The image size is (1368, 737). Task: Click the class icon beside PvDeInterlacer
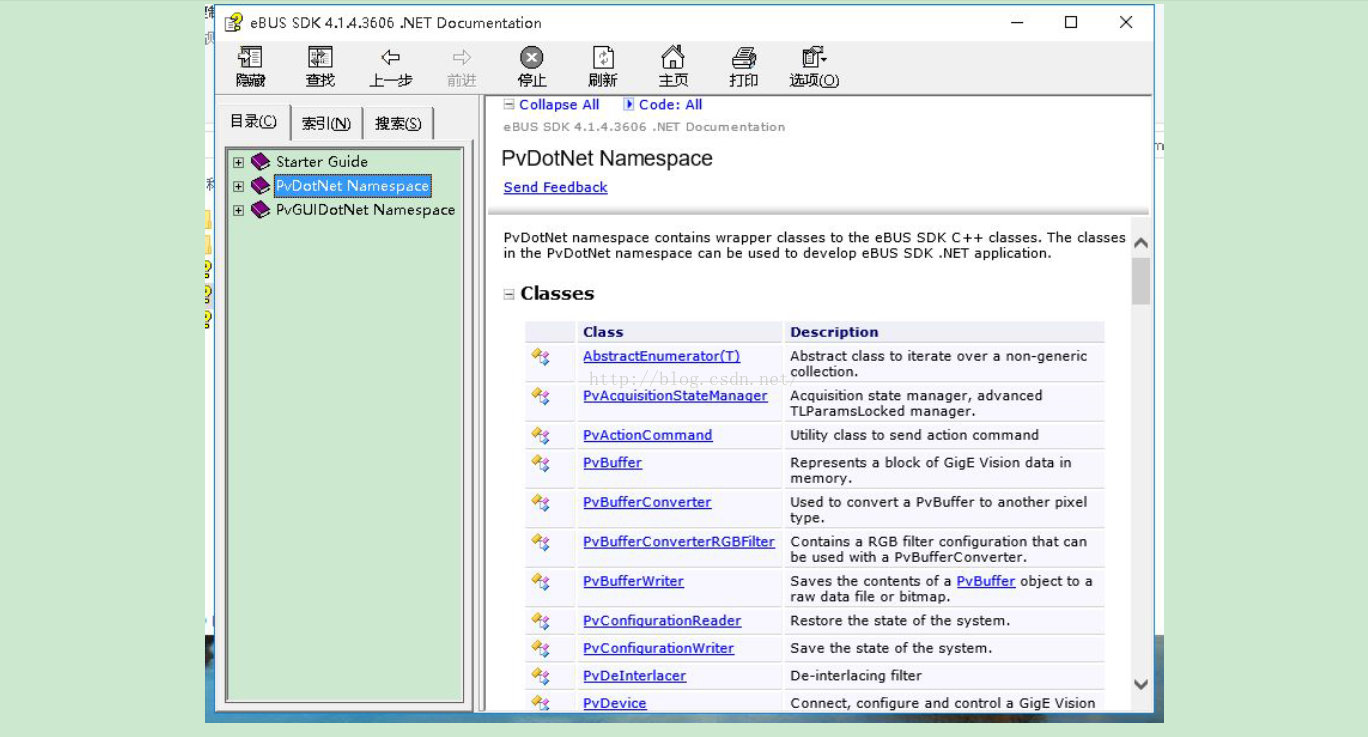tap(541, 676)
